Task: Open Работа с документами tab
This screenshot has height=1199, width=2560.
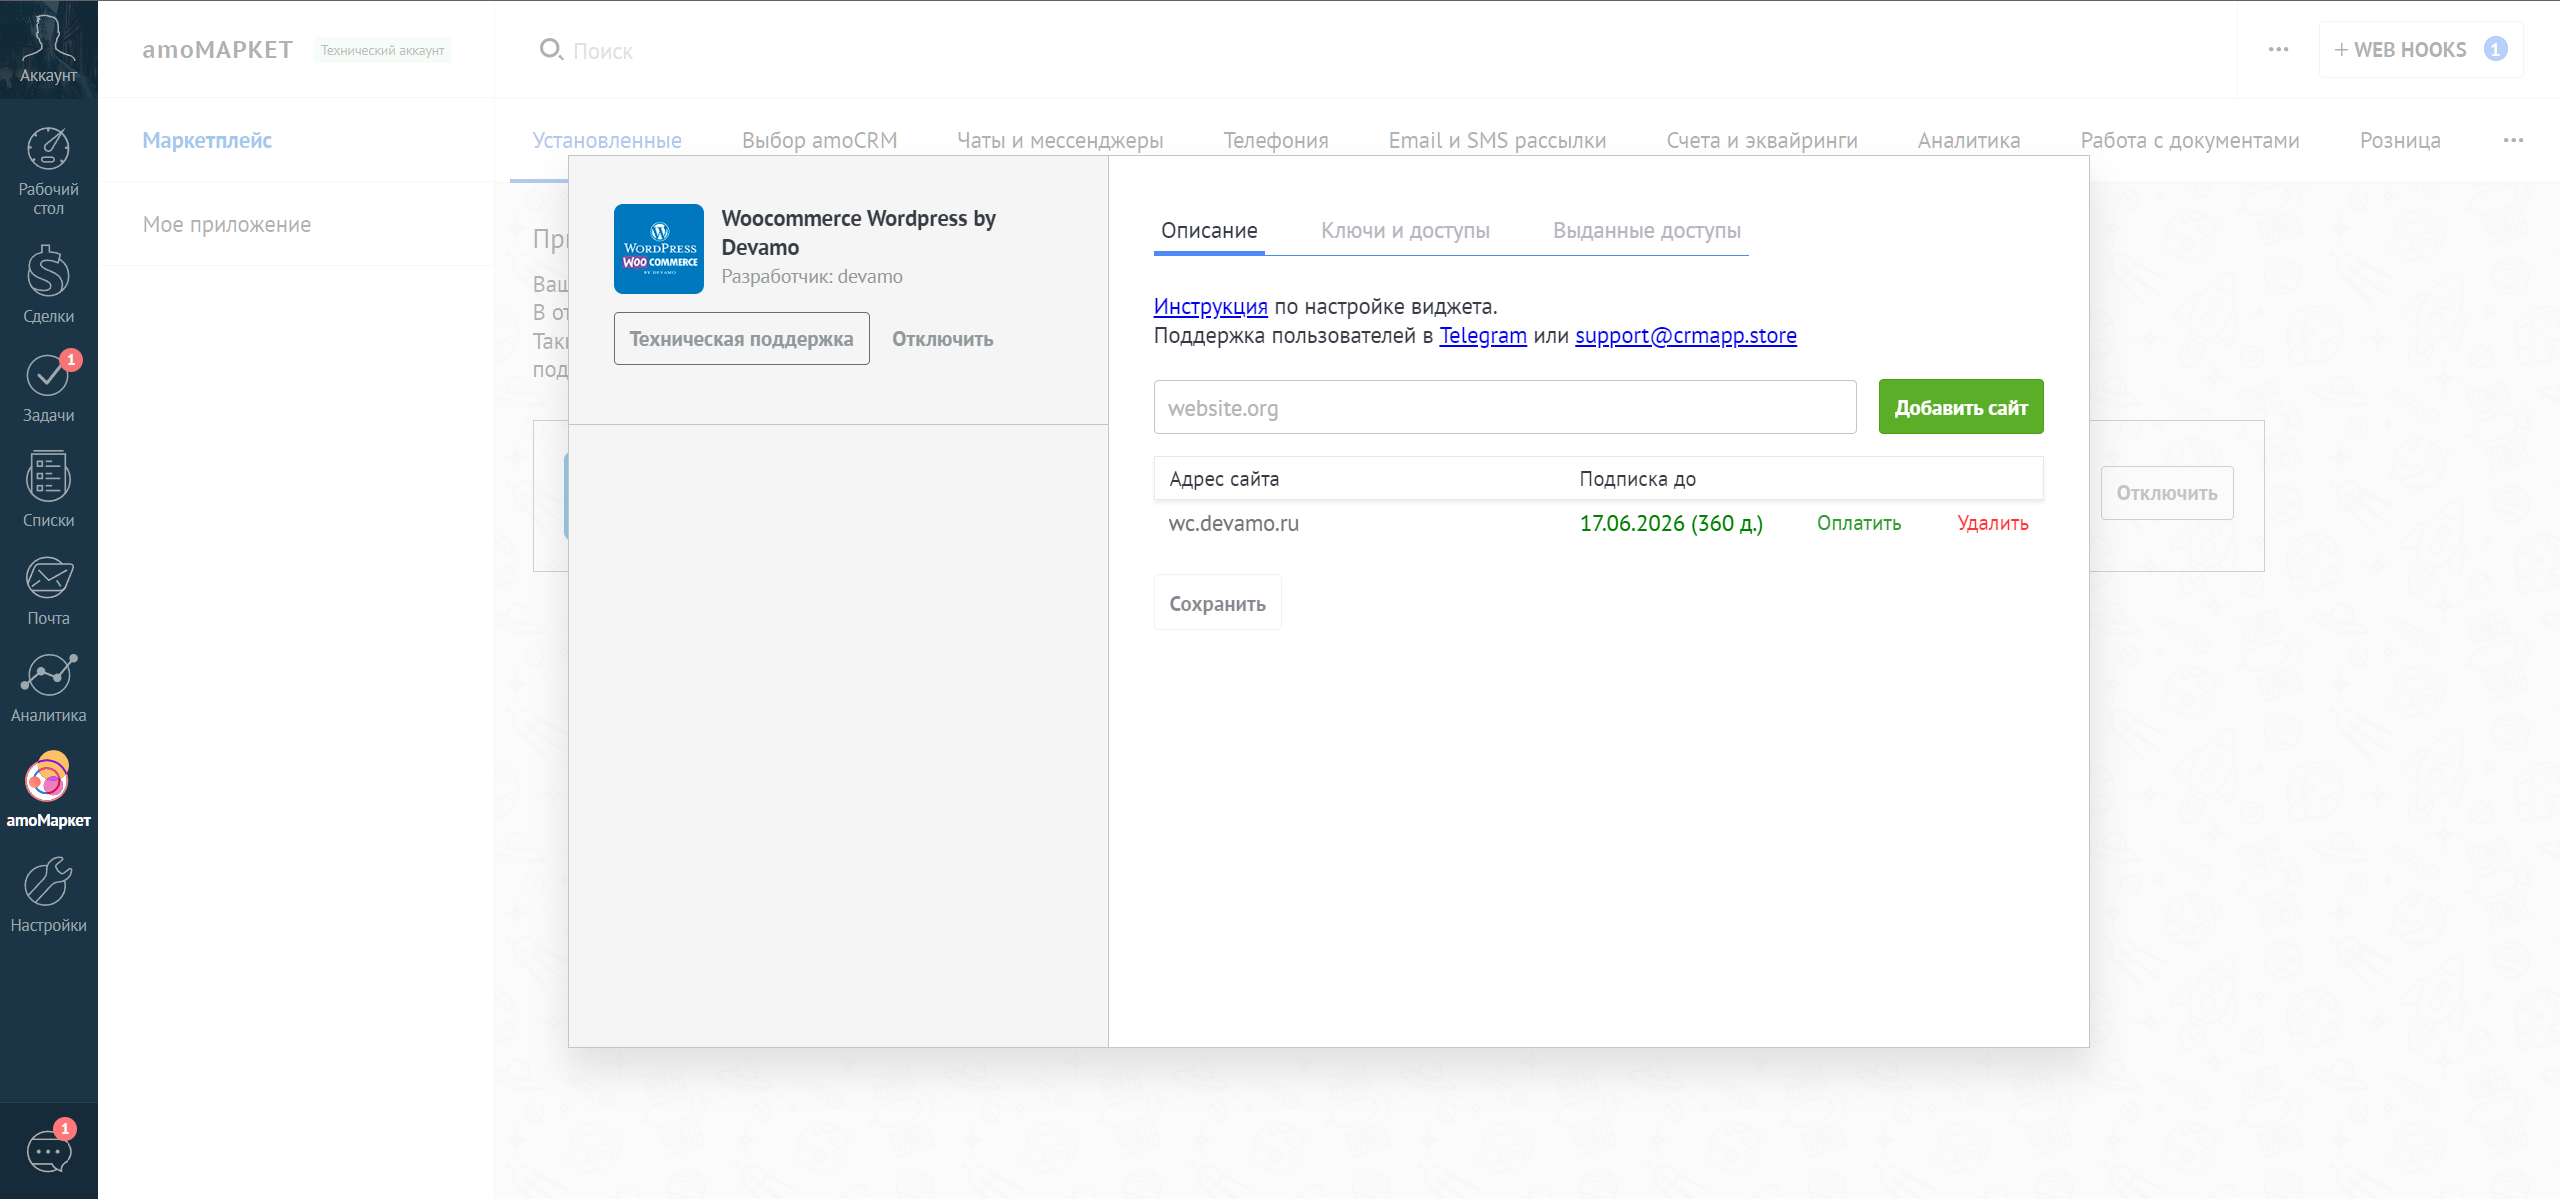Action: (2190, 140)
